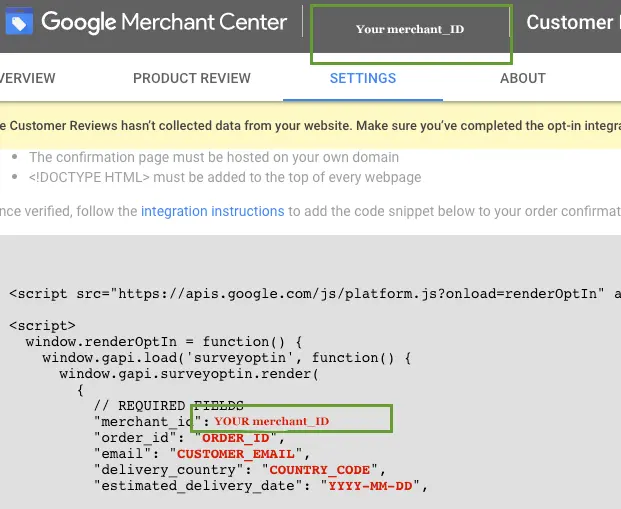621x509 pixels.
Task: Click the Customer heading in the header
Action: tap(570, 22)
